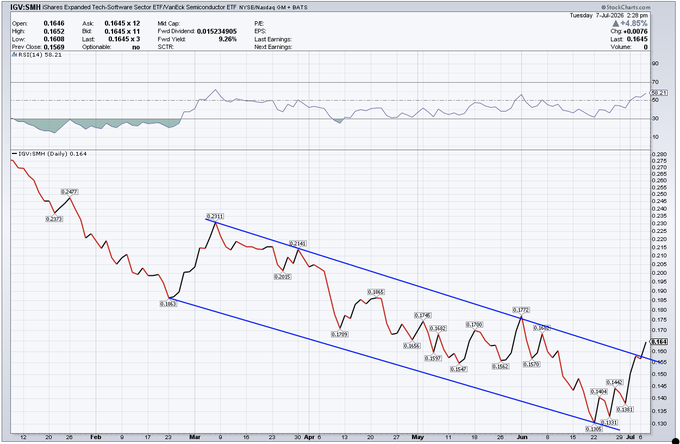Click the 0.2373 trough price label
The height and width of the screenshot is (444, 680).
[54, 219]
